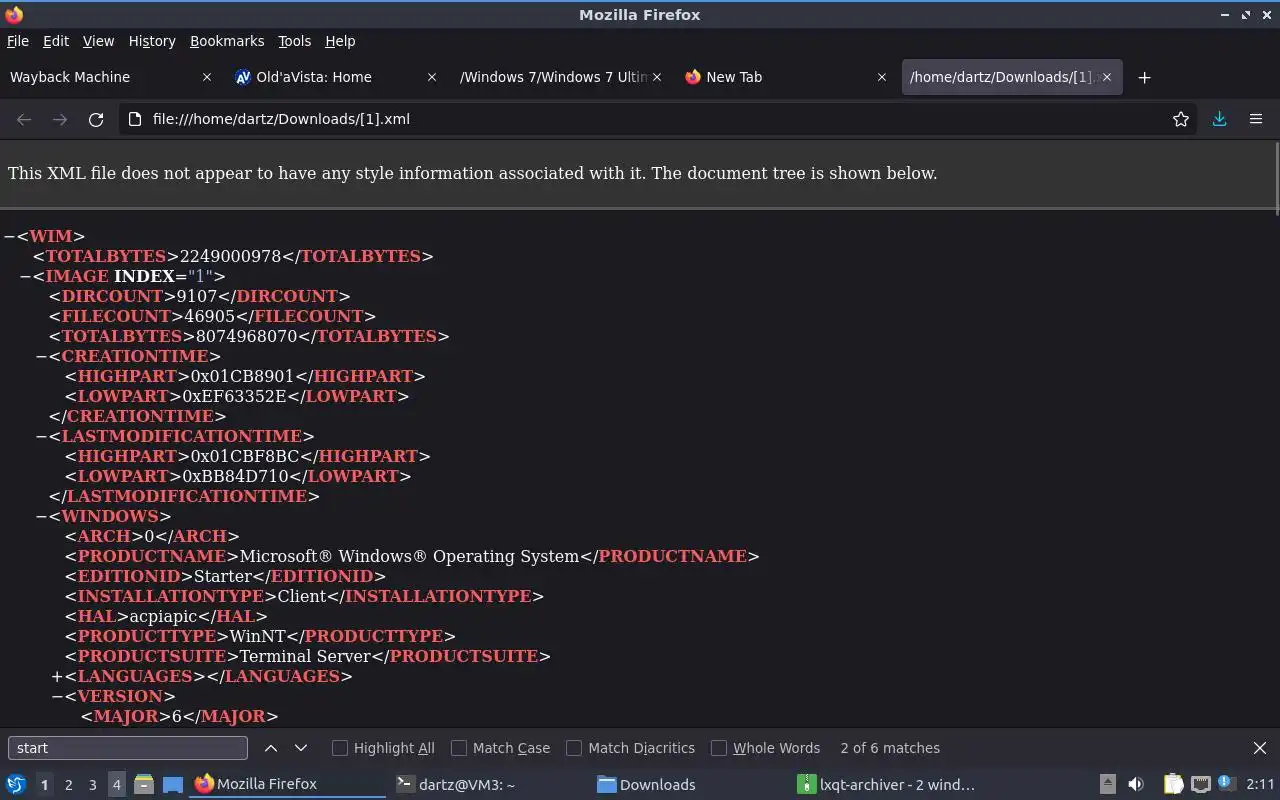Collapse the IMAGE INDEX node

point(25,276)
